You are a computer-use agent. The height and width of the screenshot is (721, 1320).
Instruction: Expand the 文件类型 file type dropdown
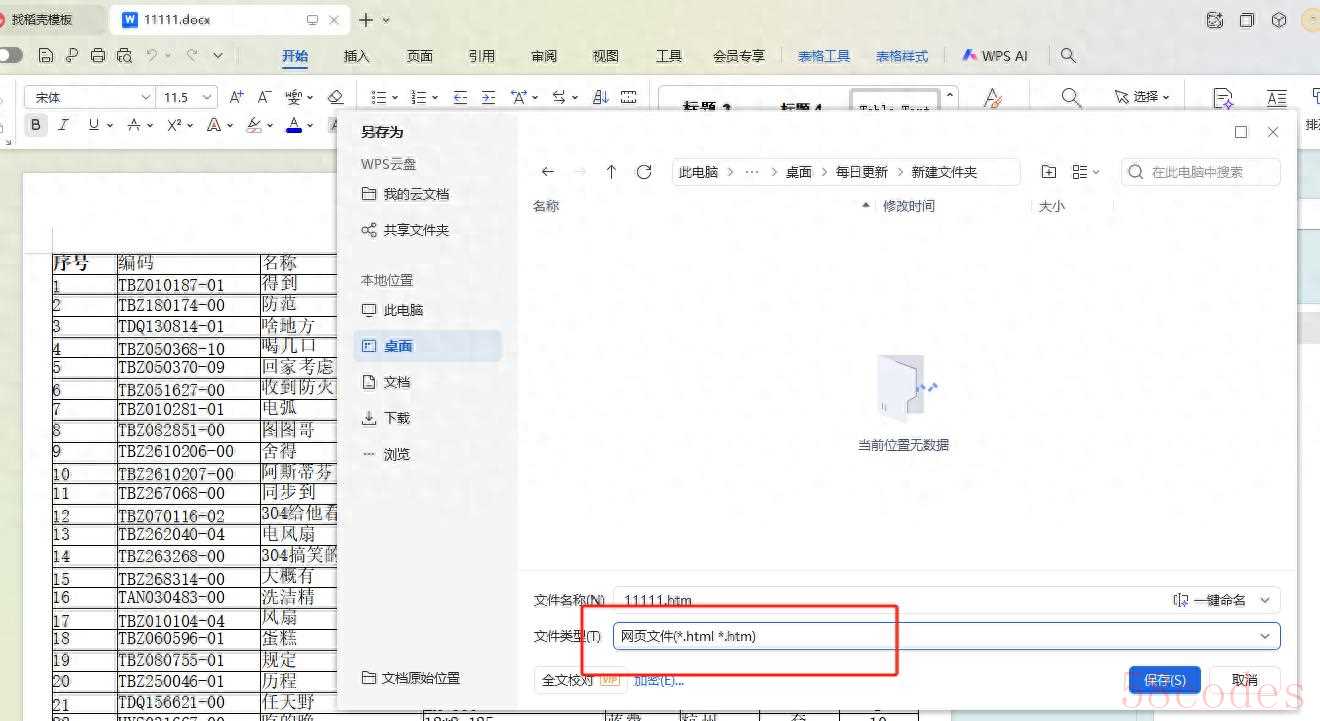pos(1264,636)
